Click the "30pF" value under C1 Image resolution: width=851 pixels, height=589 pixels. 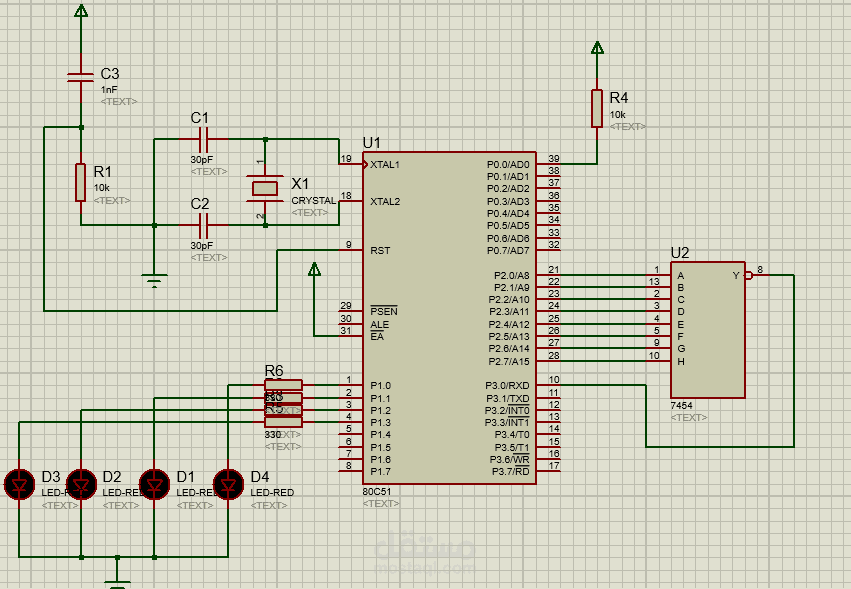(x=201, y=160)
